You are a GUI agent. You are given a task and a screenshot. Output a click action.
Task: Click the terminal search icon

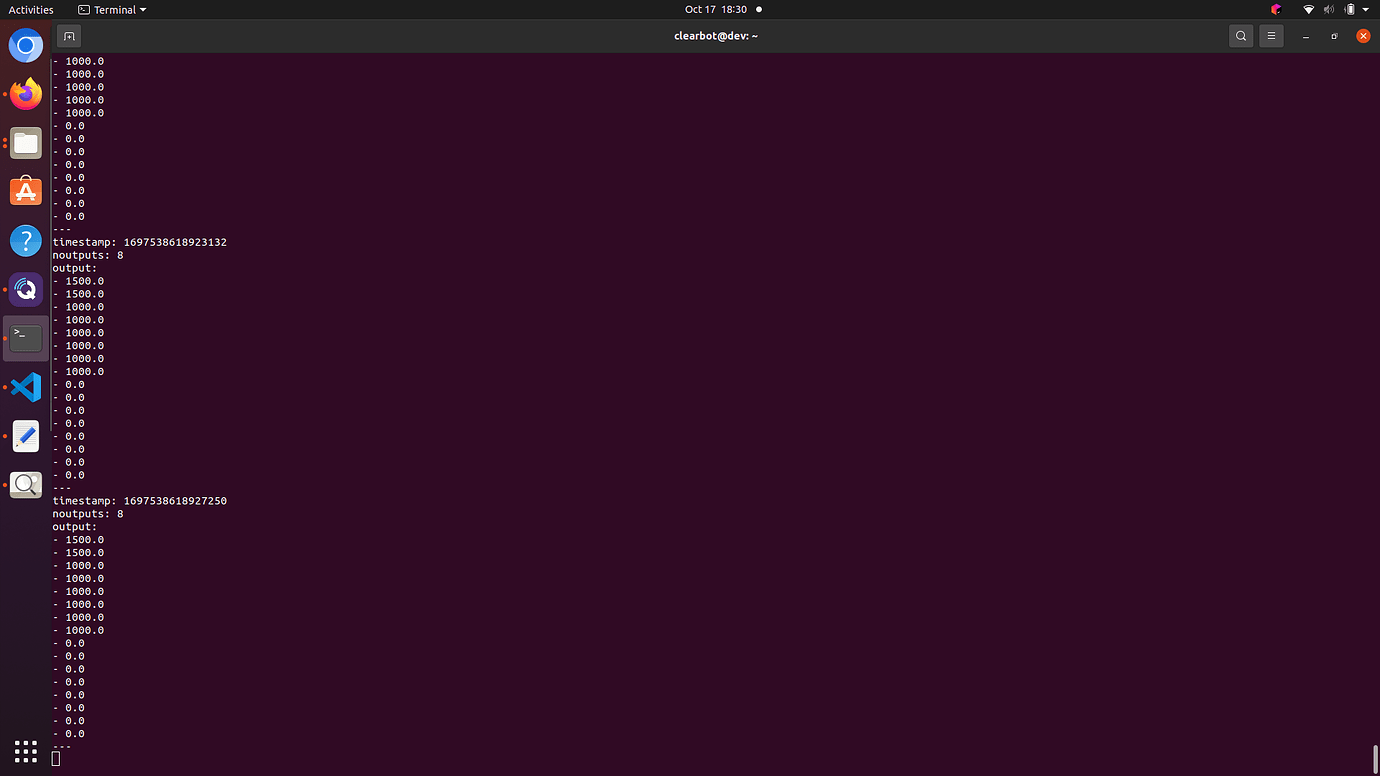pyautogui.click(x=1241, y=36)
